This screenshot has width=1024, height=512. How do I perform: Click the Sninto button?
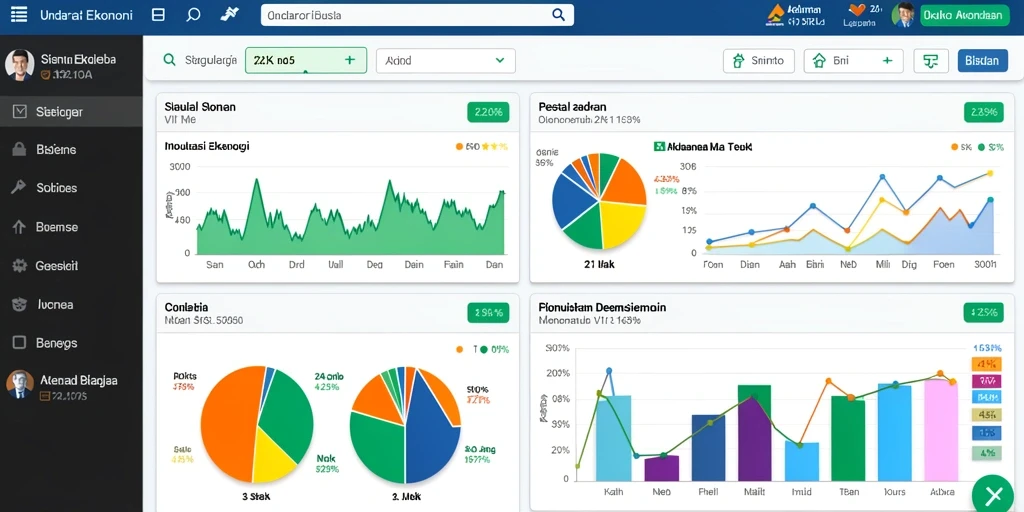759,61
